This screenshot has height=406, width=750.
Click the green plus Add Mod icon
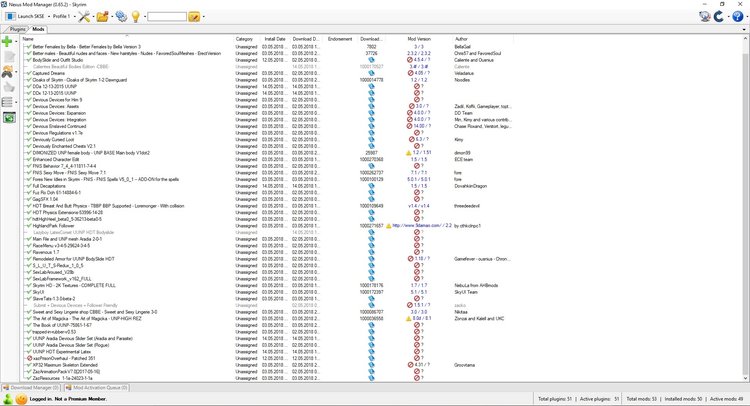pyautogui.click(x=7, y=42)
